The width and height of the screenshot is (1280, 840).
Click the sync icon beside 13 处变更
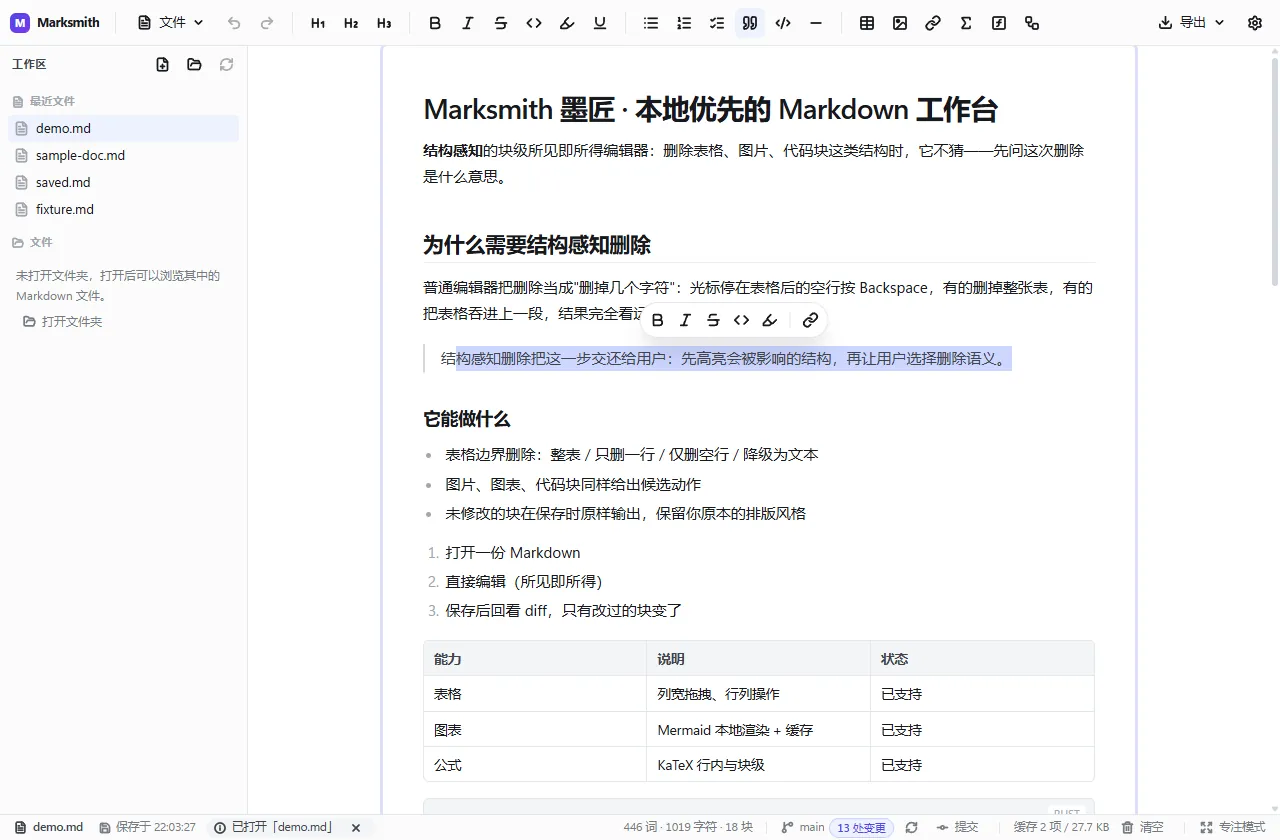pos(911,827)
